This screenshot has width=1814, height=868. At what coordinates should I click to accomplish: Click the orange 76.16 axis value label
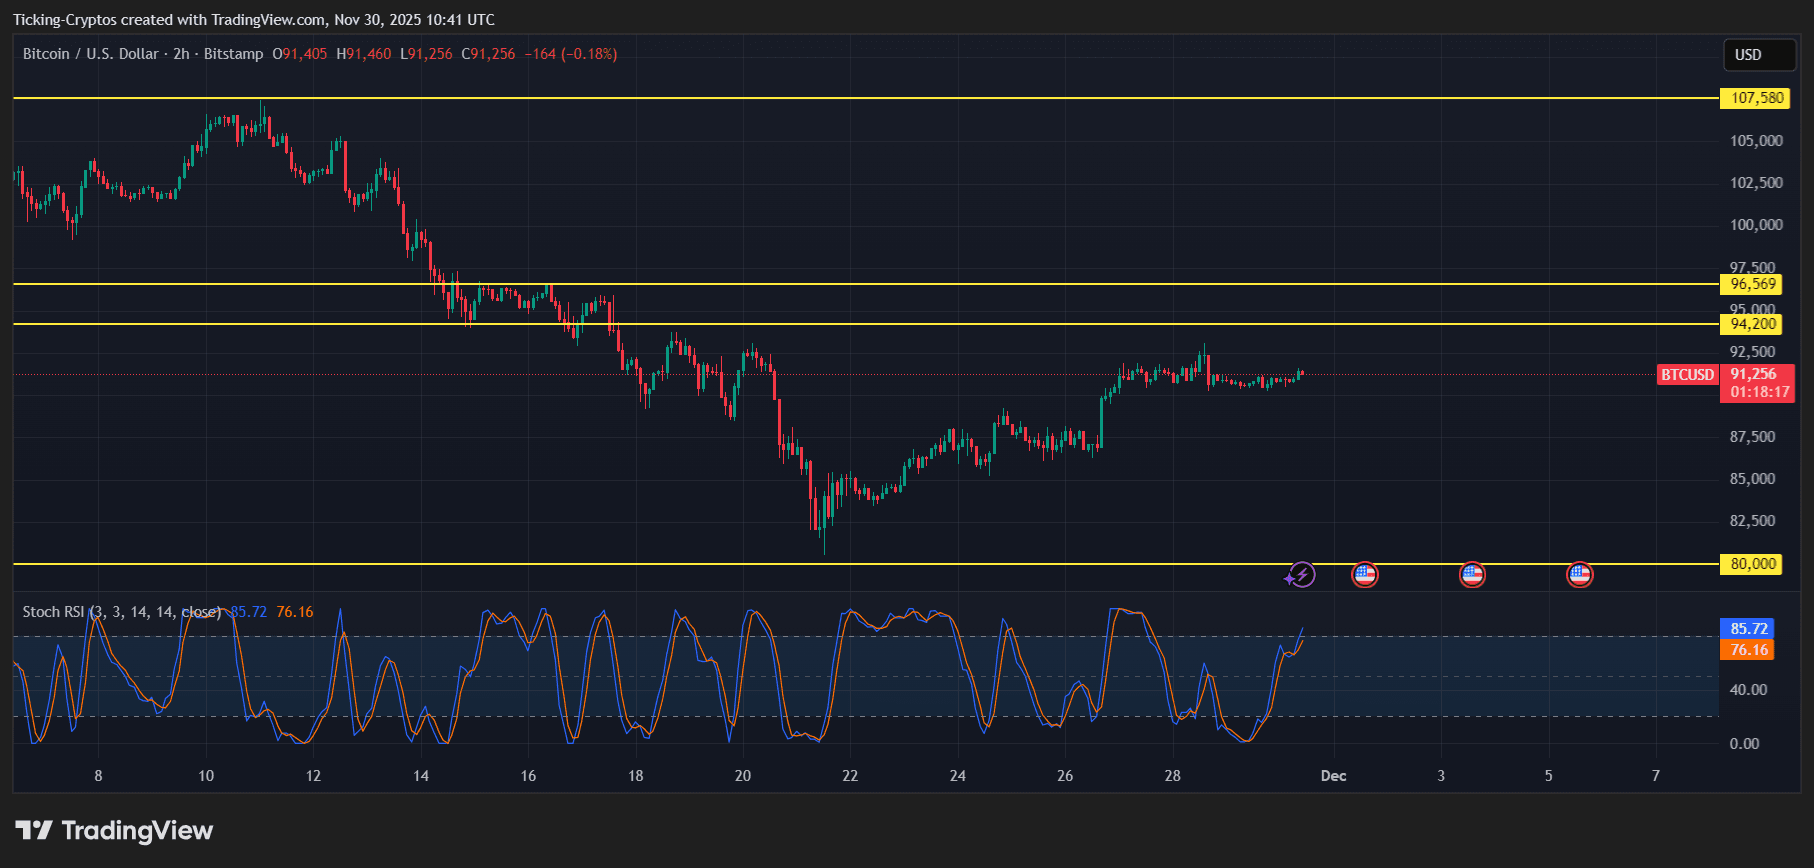(1748, 650)
